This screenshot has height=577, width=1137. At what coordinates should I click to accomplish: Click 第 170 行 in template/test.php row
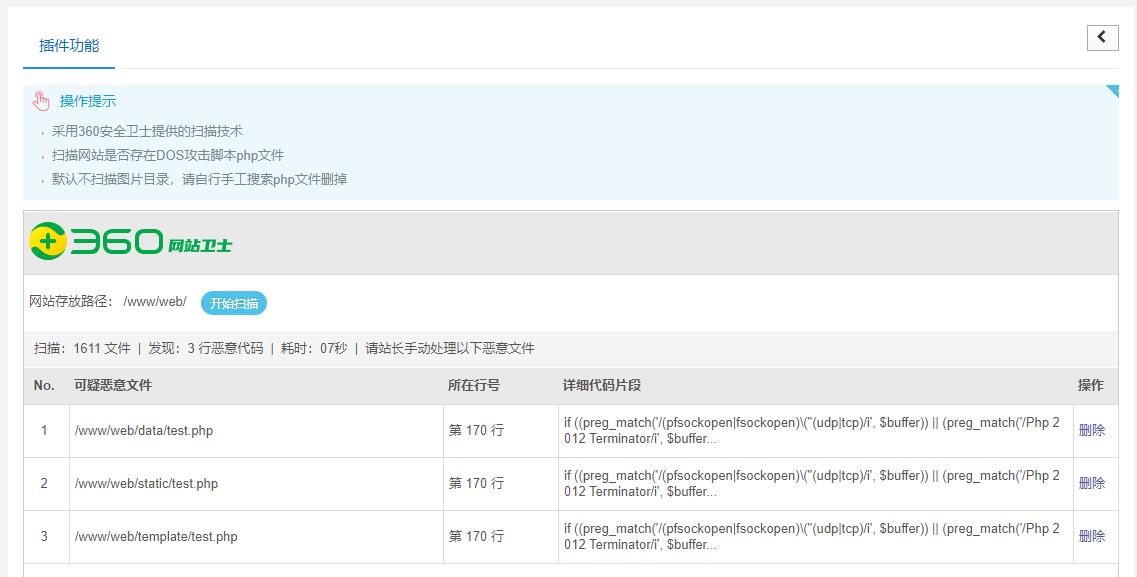pos(476,536)
